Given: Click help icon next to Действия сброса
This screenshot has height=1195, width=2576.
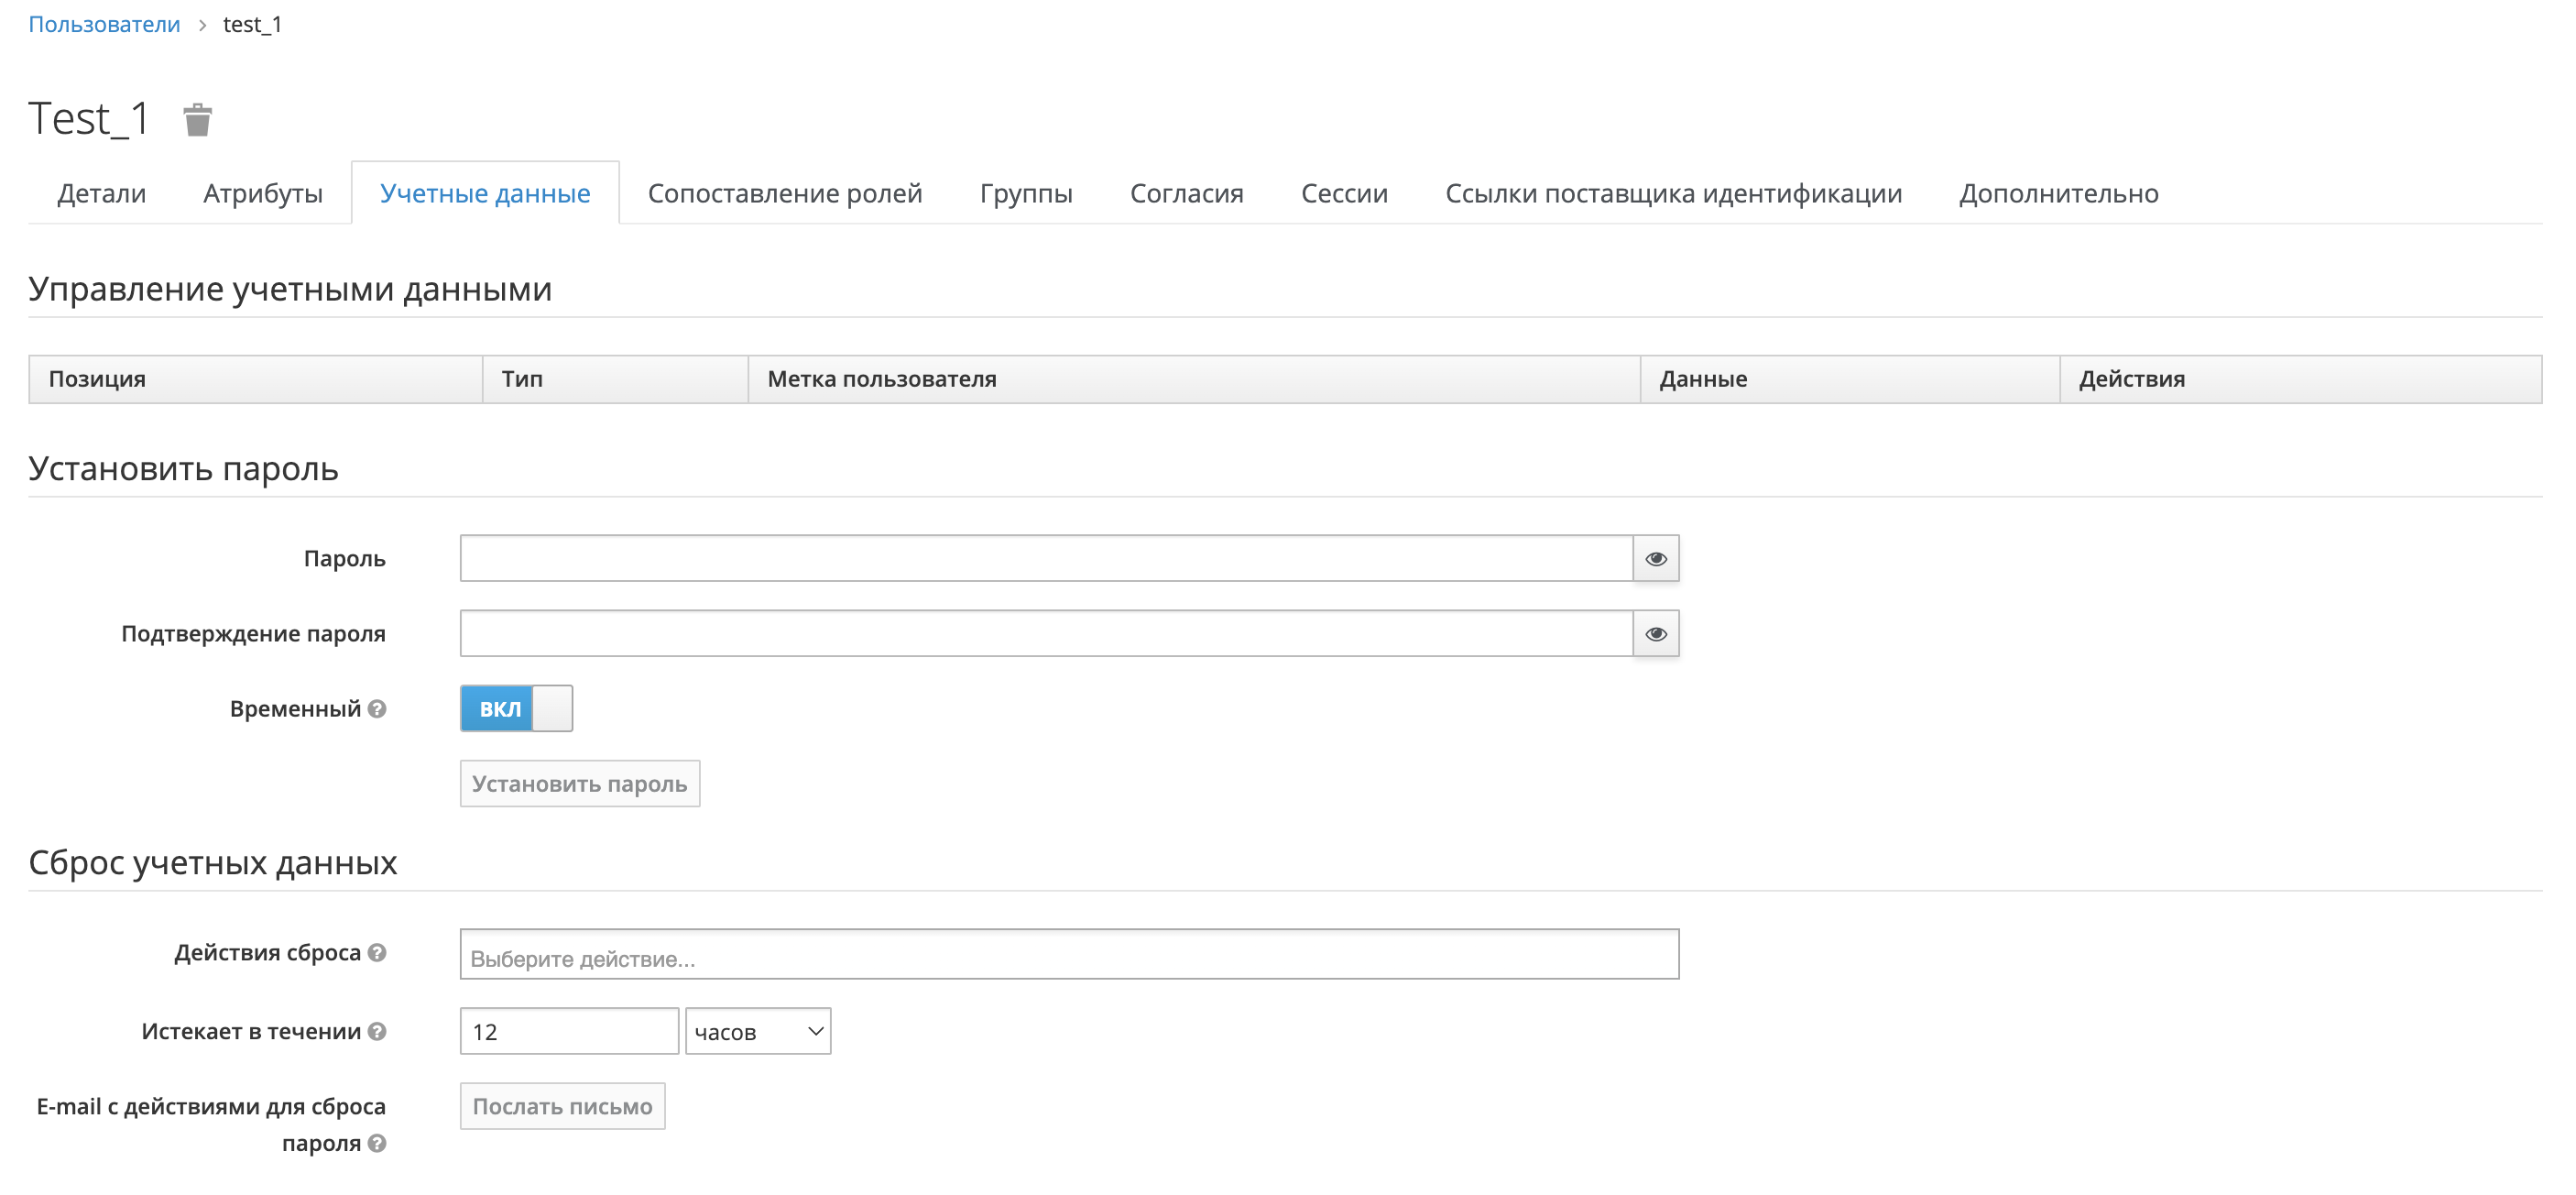Looking at the screenshot, I should 377,953.
